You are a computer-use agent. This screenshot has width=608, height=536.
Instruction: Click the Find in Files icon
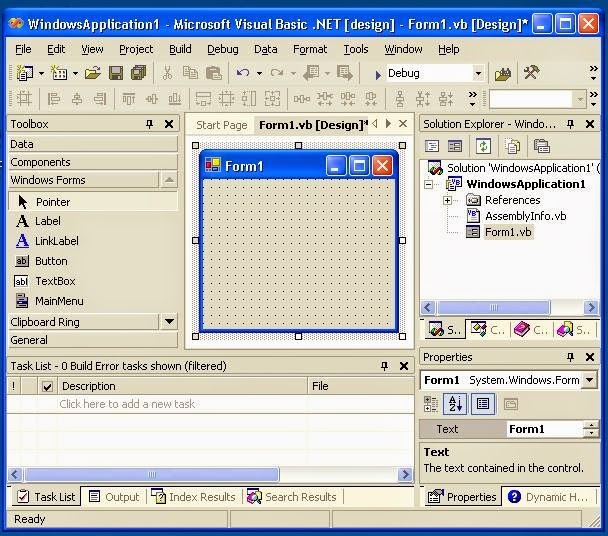503,73
